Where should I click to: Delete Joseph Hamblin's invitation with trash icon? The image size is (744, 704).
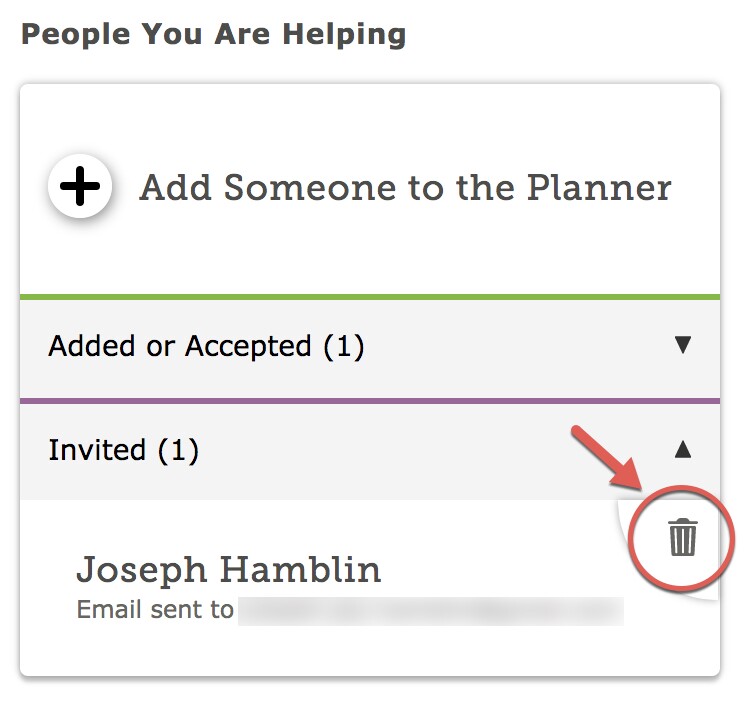(x=683, y=537)
